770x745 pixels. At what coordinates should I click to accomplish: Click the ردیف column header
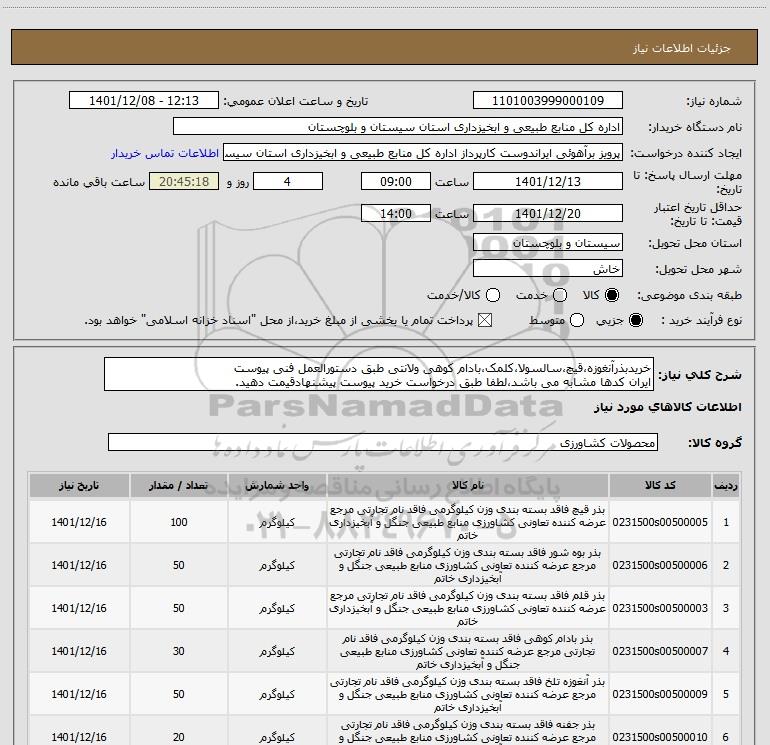726,485
